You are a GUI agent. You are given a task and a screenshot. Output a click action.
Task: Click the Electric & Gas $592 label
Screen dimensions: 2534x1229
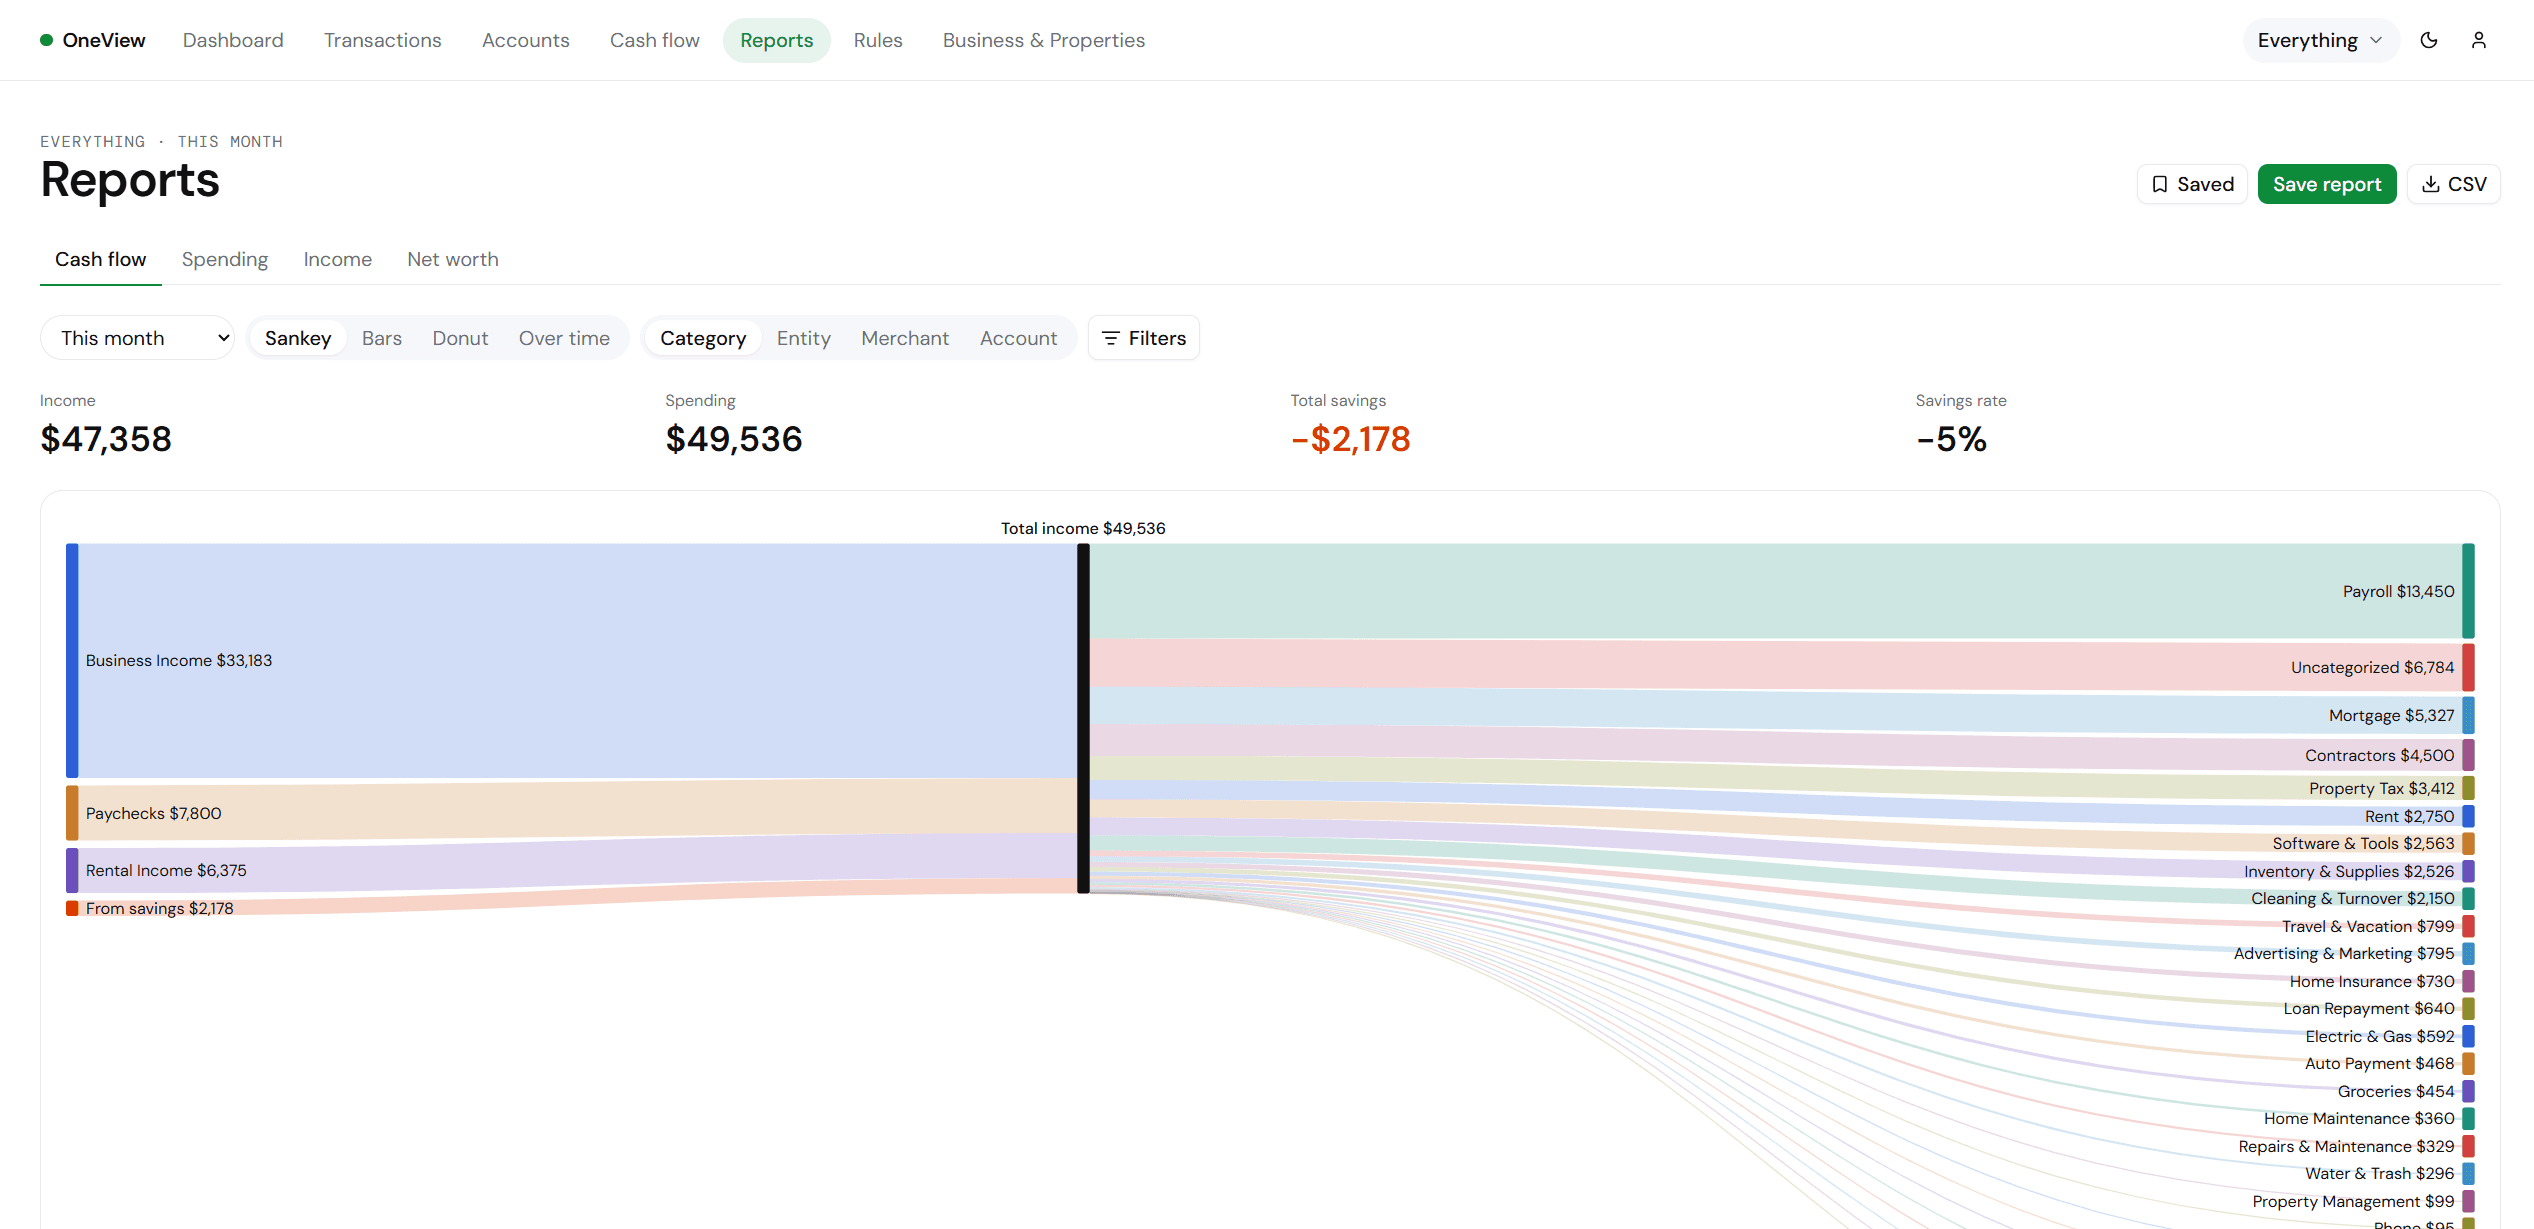coord(2380,1036)
